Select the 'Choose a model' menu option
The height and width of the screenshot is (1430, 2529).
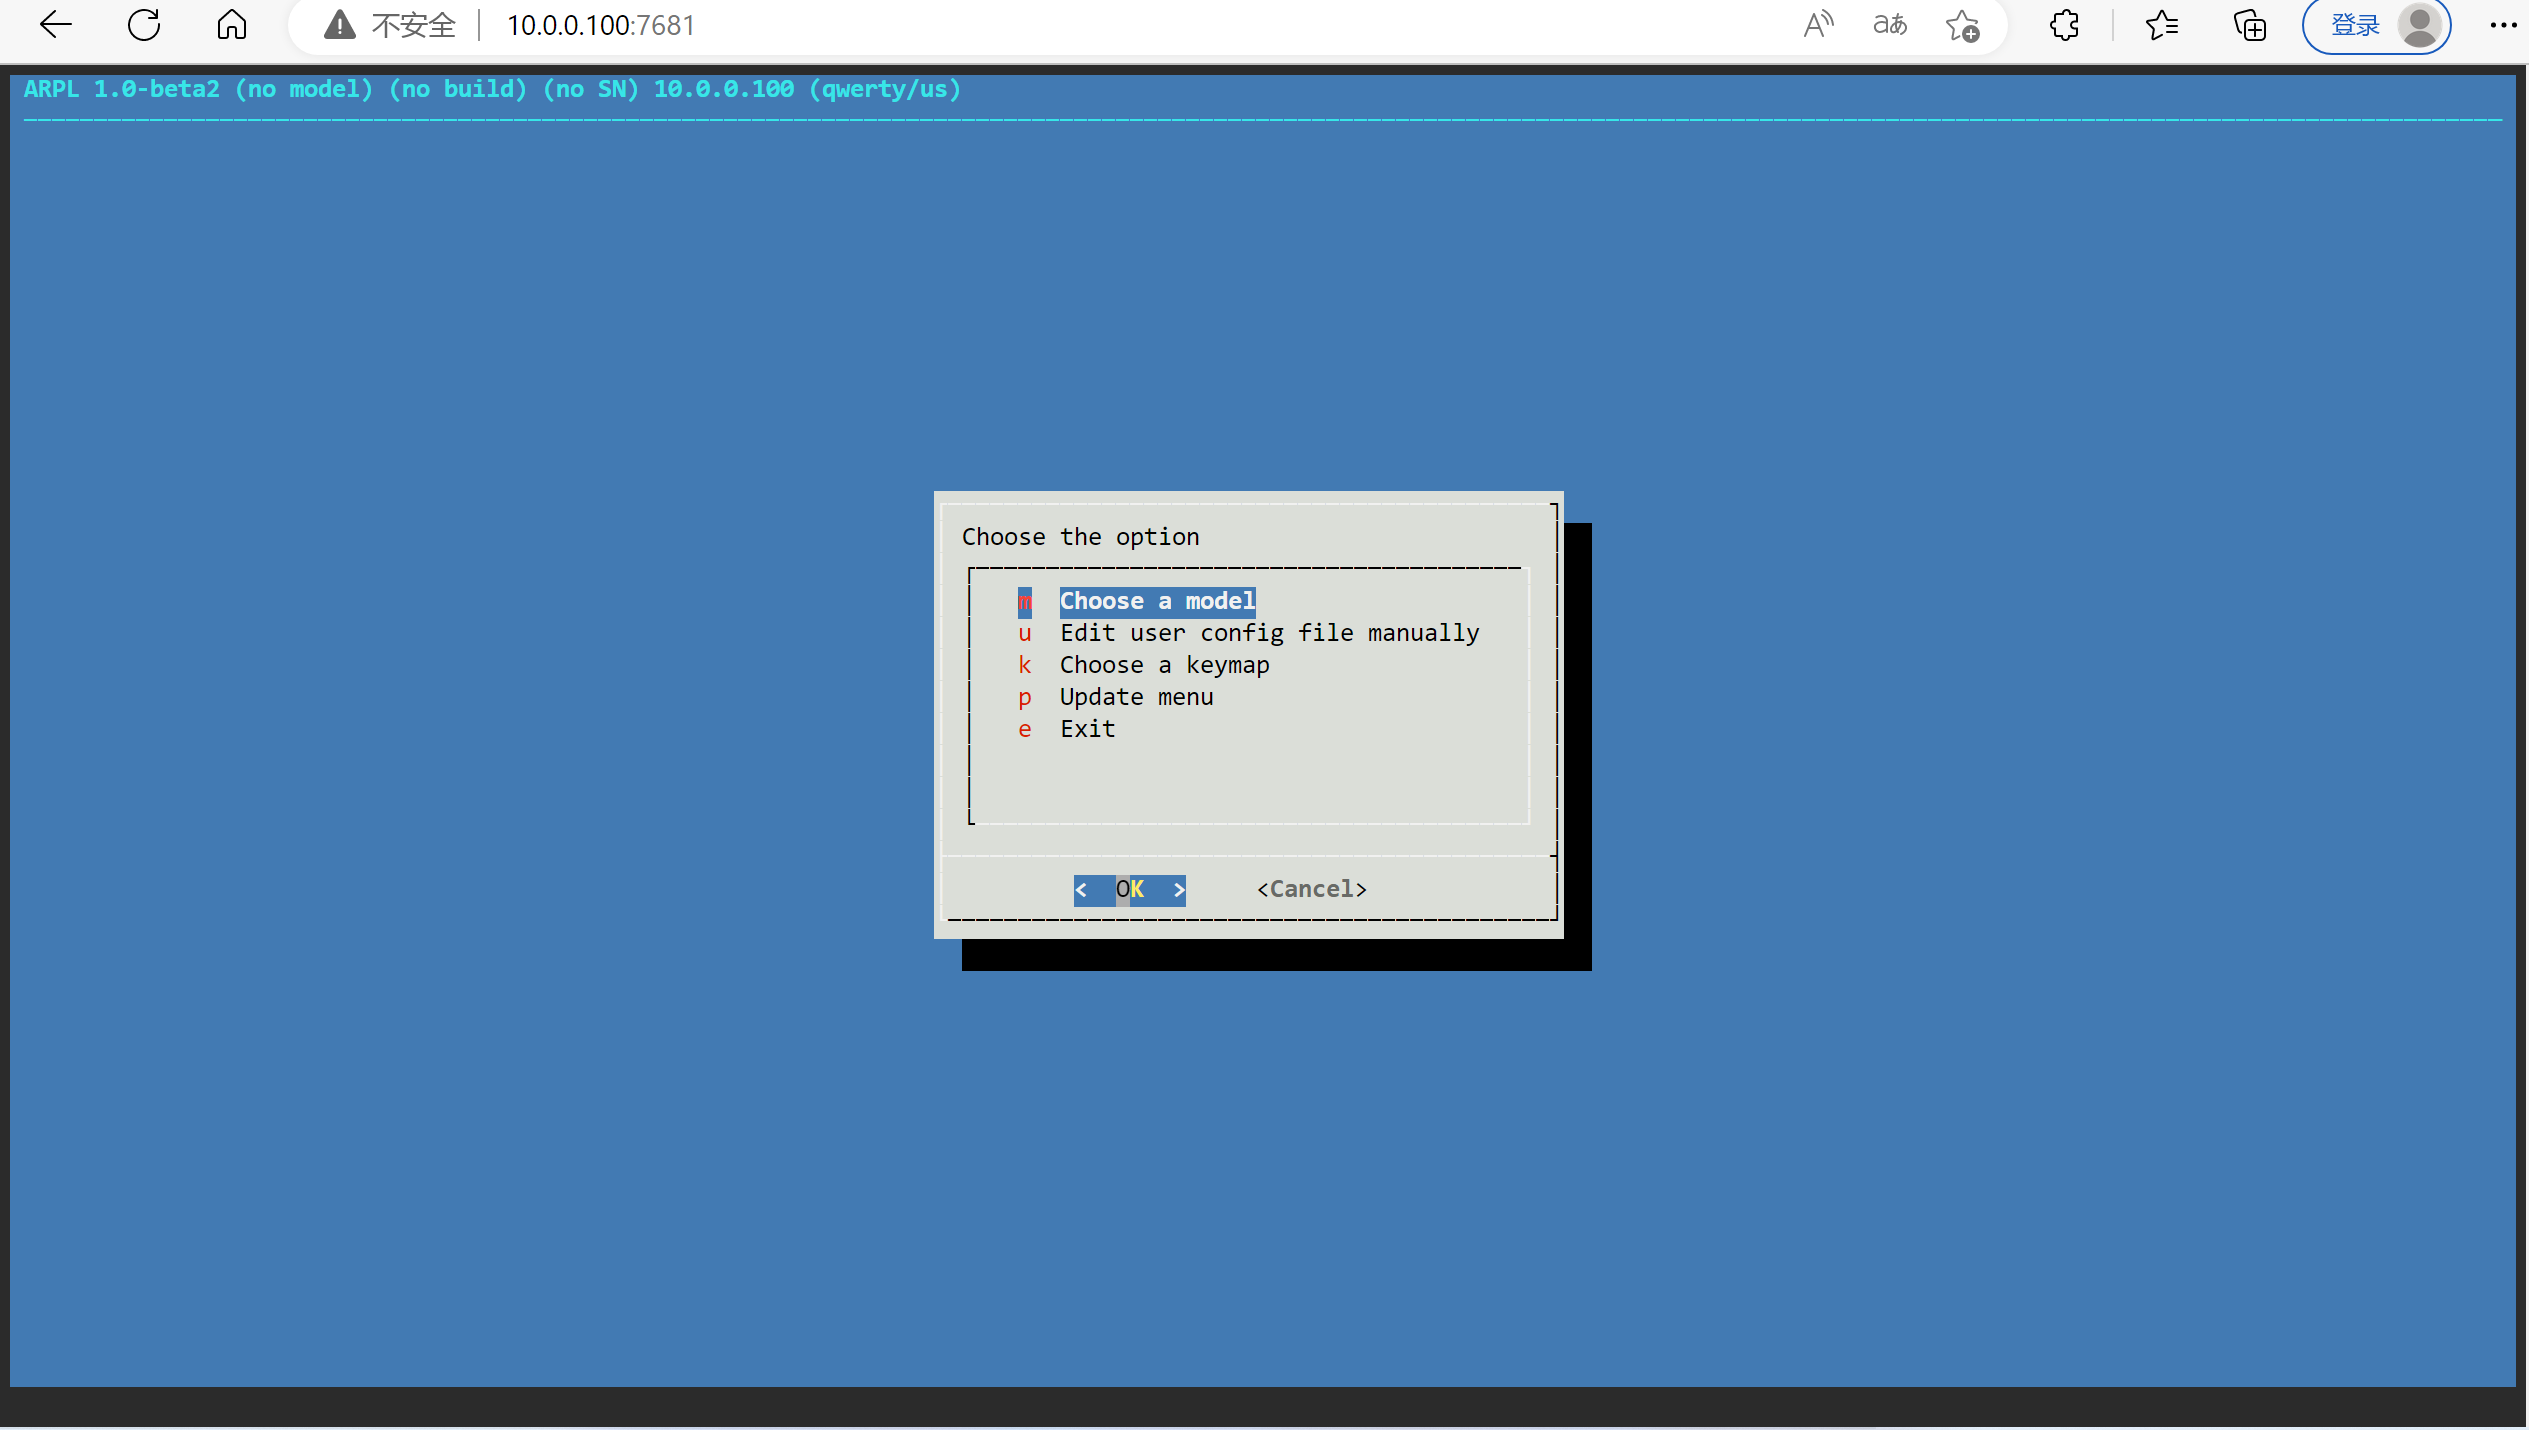(1157, 601)
